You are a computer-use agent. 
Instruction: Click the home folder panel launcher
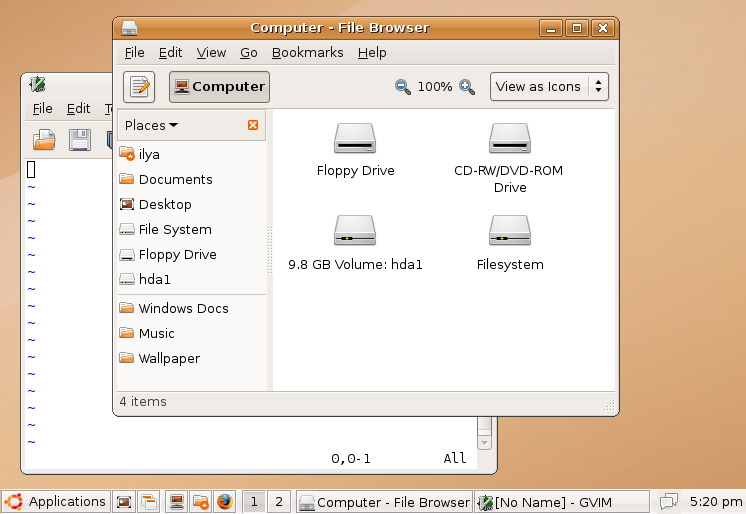click(200, 502)
